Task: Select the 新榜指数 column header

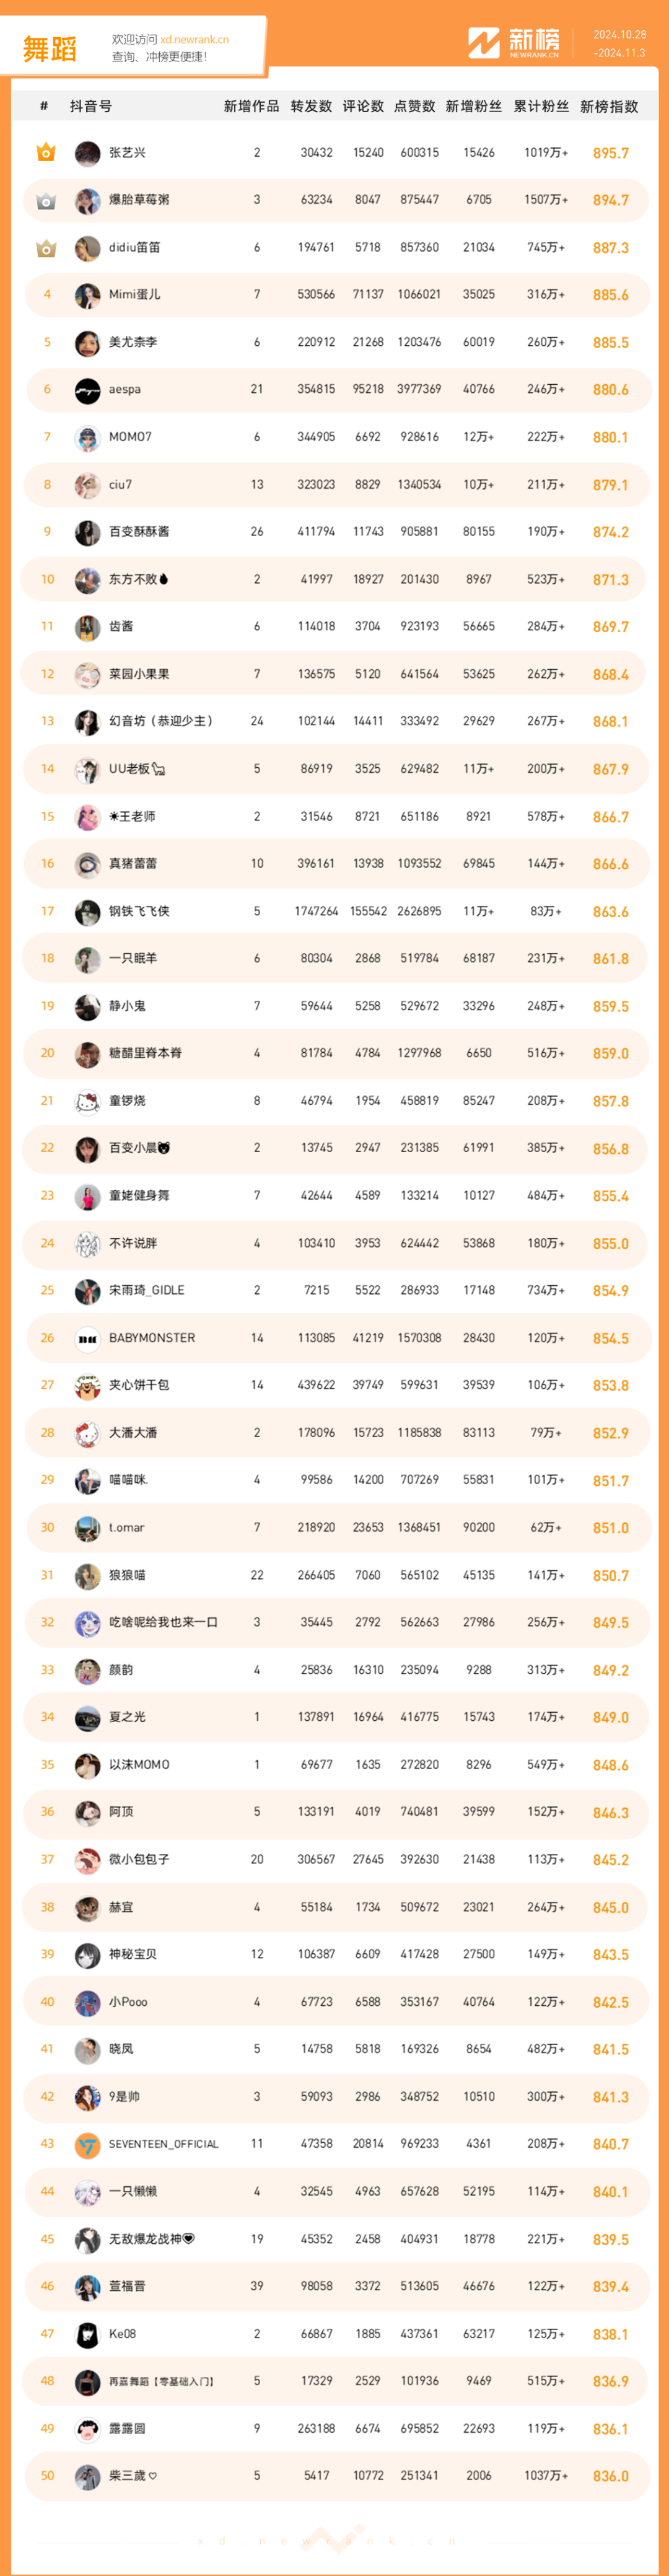Action: tap(609, 106)
